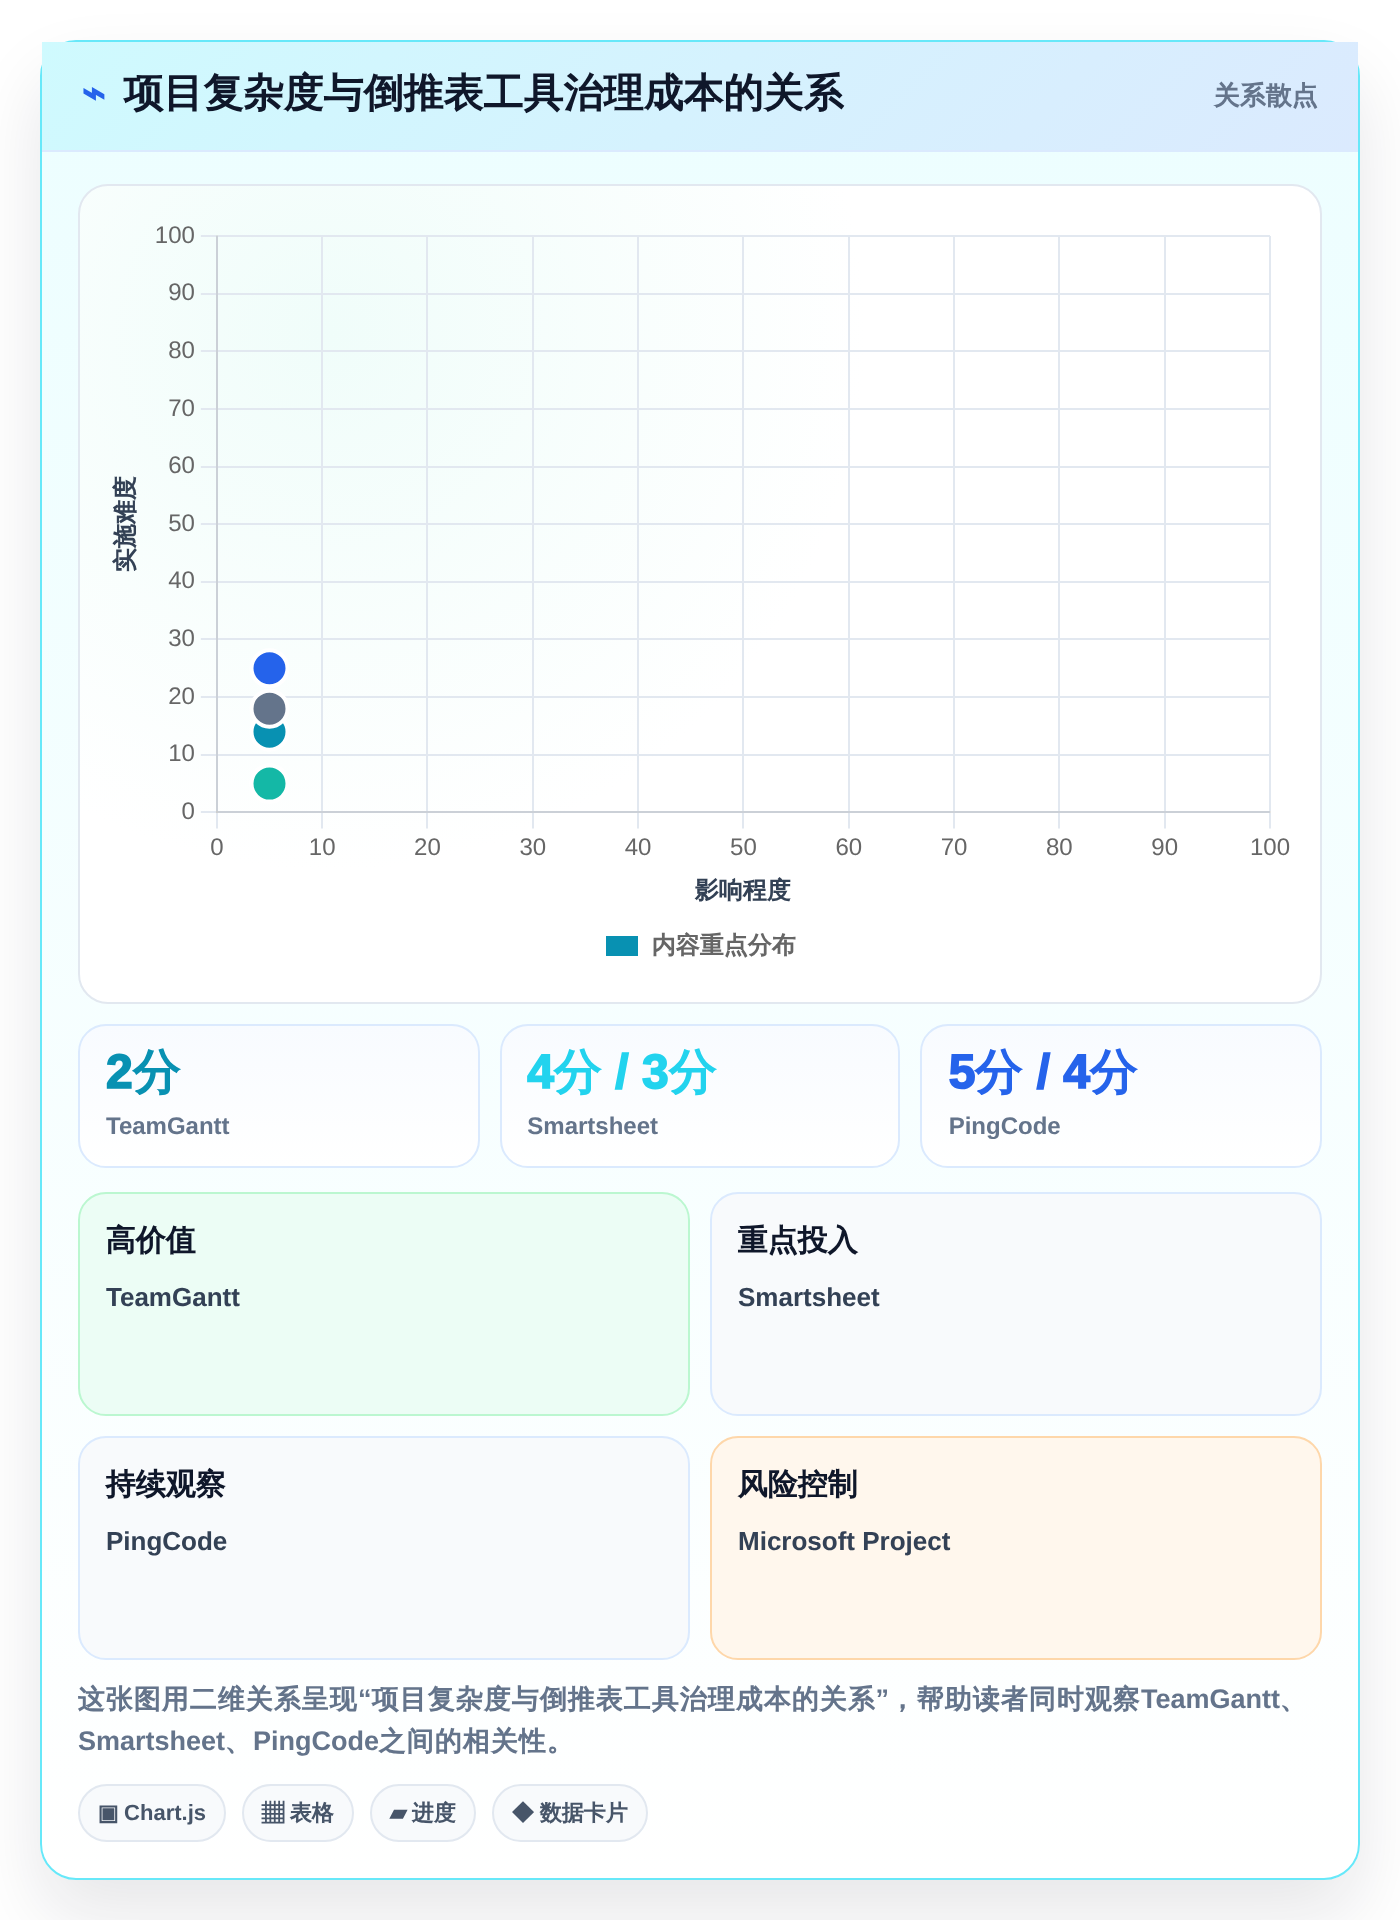The image size is (1400, 1920).
Task: Open the 2分 TeamGantt score card
Action: tap(279, 1096)
